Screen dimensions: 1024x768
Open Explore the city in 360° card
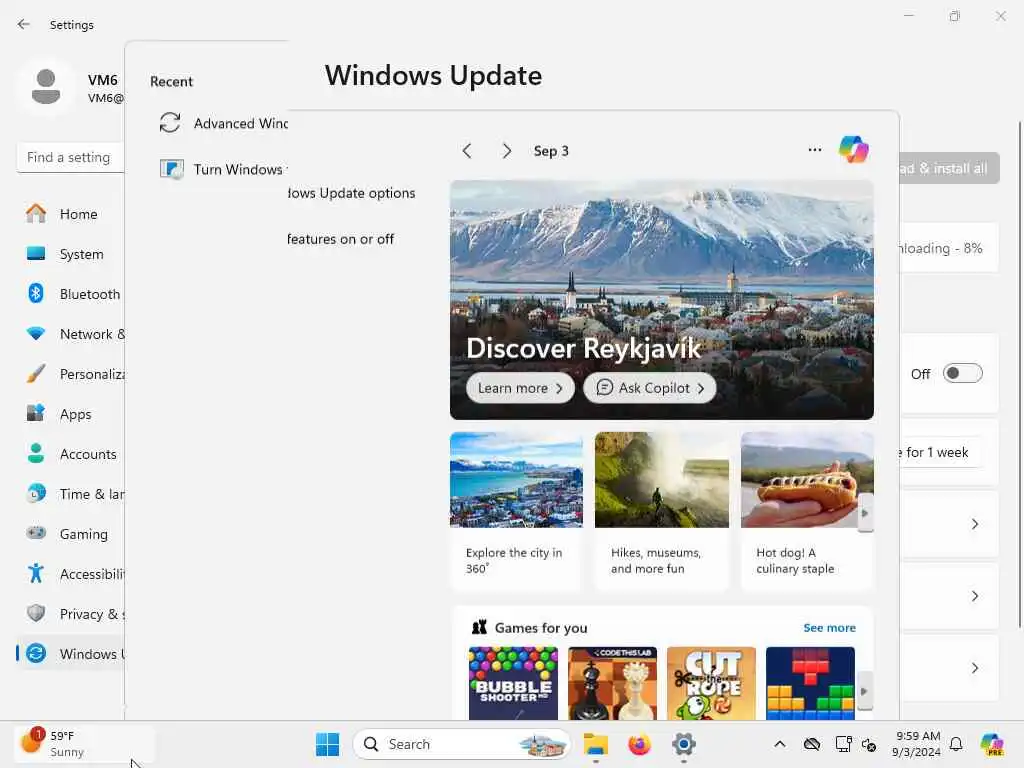coord(516,511)
